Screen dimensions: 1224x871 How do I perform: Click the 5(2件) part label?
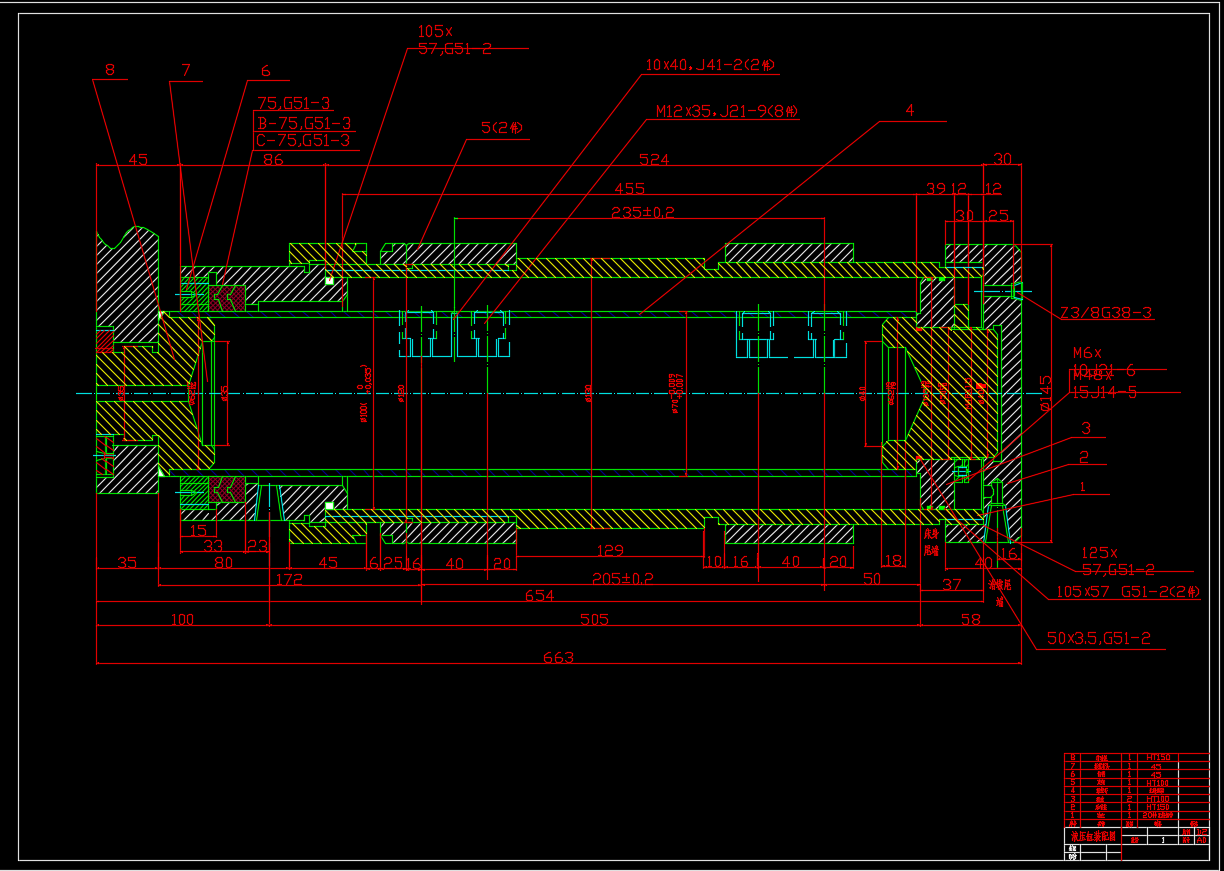coord(502,128)
